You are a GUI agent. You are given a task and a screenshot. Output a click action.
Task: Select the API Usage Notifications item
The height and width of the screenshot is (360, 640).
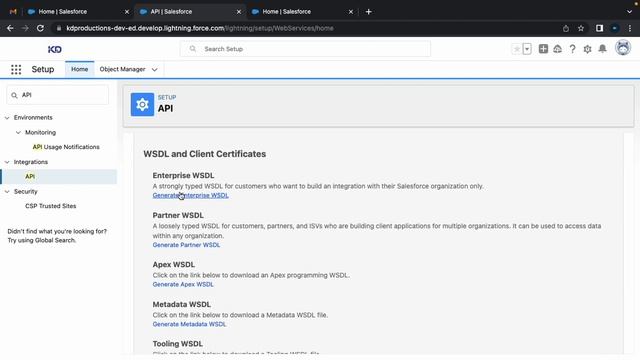tap(66, 147)
